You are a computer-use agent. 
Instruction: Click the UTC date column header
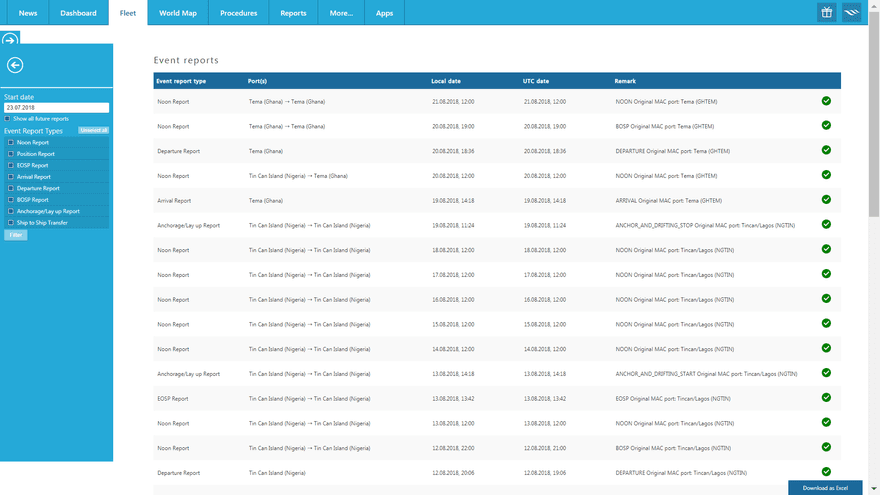click(536, 81)
